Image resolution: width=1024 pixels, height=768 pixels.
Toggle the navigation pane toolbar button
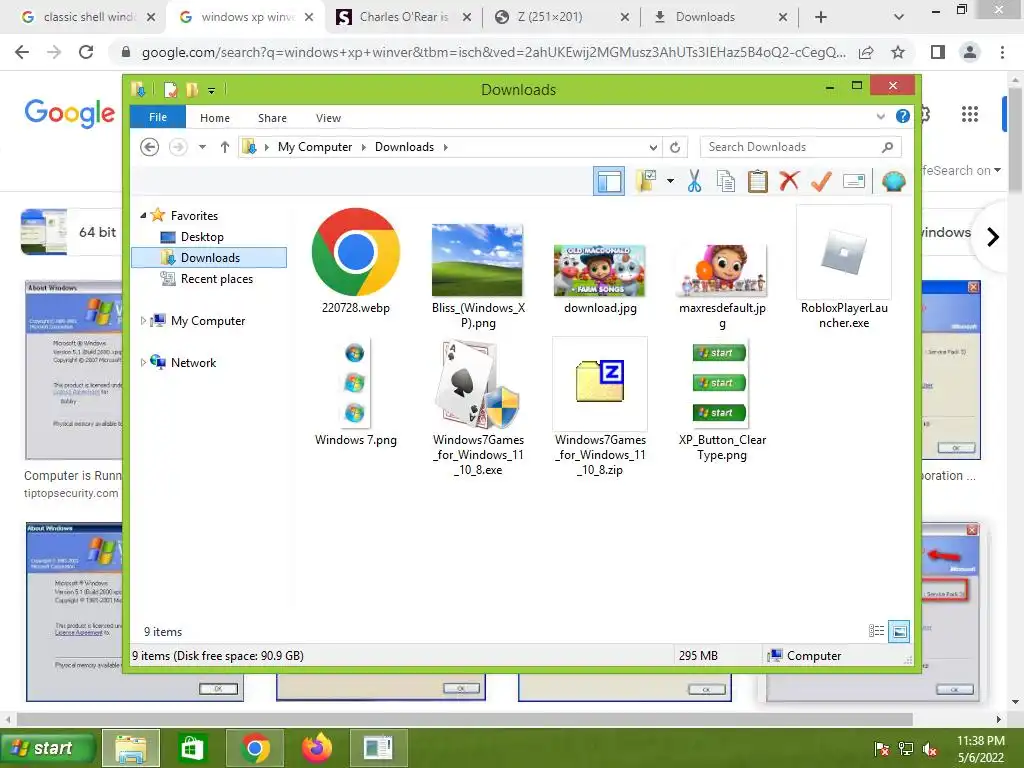click(x=609, y=181)
